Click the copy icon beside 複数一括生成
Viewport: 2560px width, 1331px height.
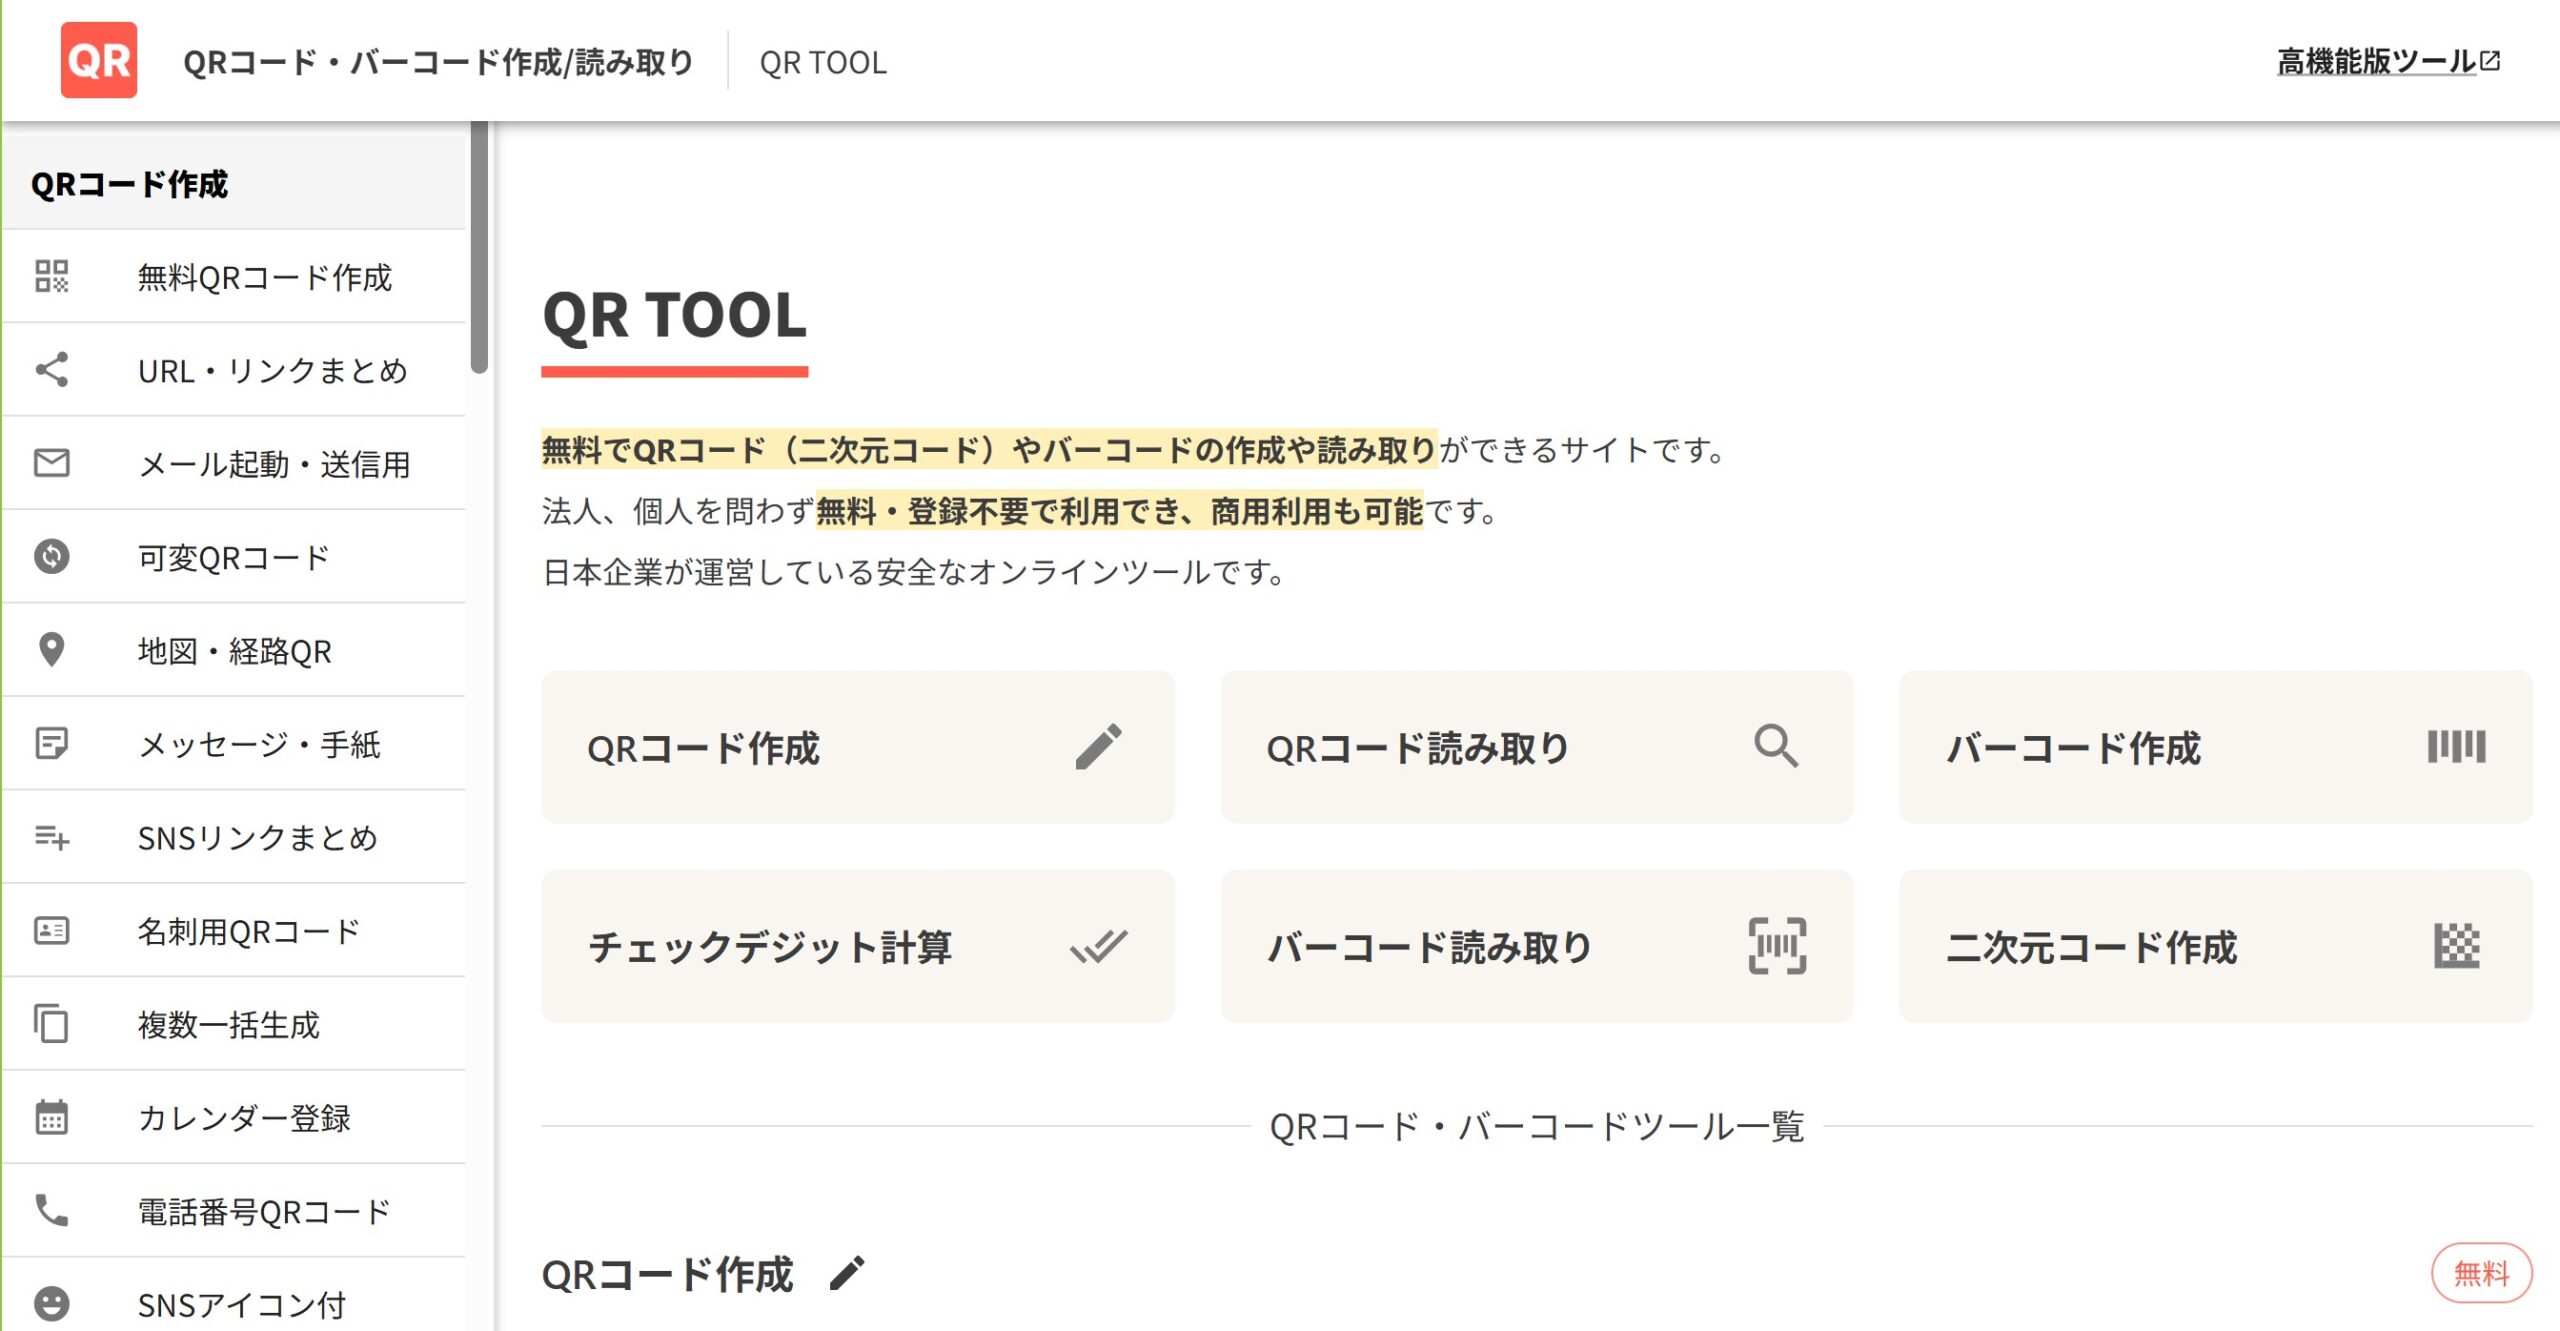51,1024
